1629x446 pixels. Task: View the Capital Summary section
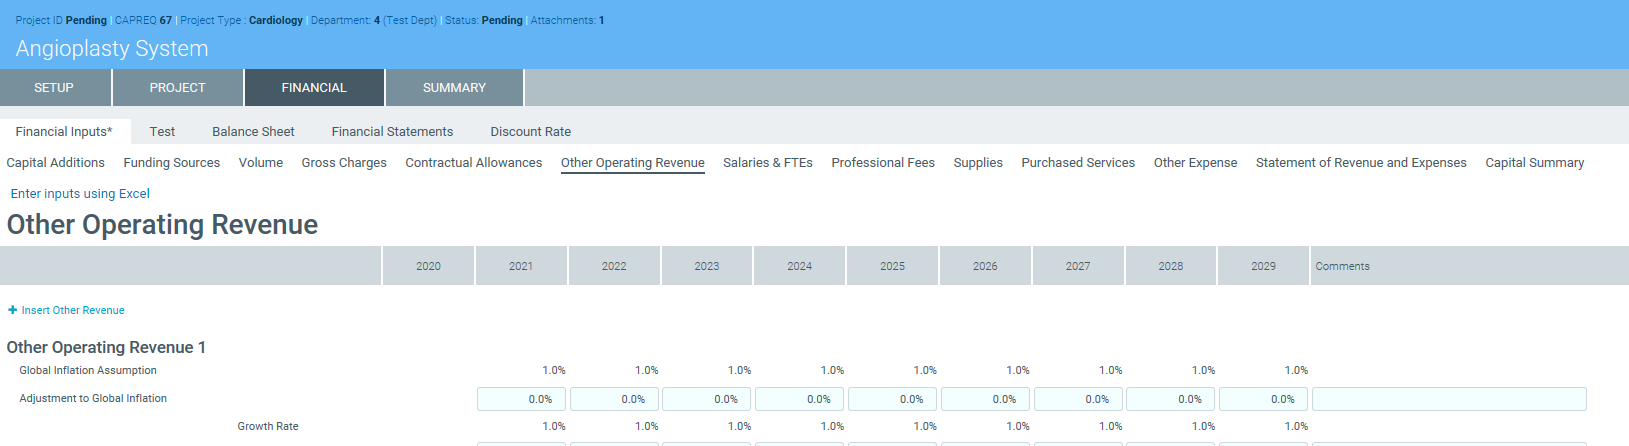tap(1534, 163)
